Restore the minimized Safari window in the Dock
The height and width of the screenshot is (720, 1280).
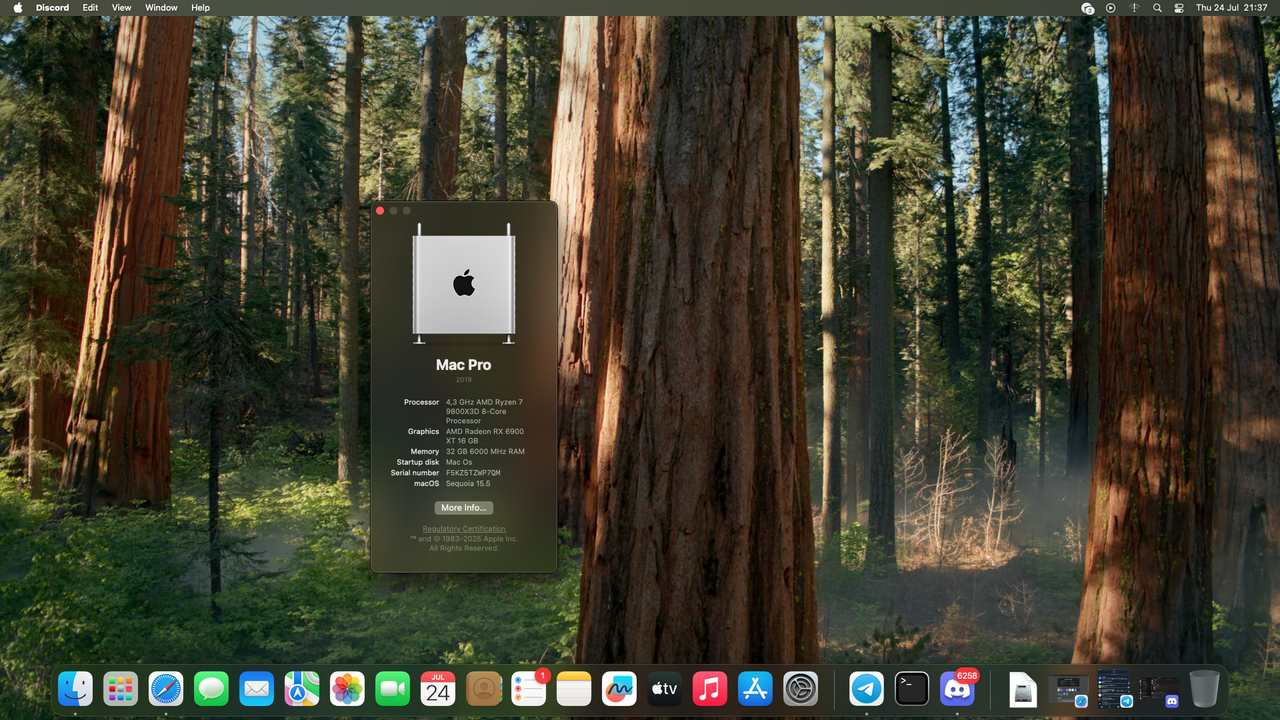[1069, 690]
